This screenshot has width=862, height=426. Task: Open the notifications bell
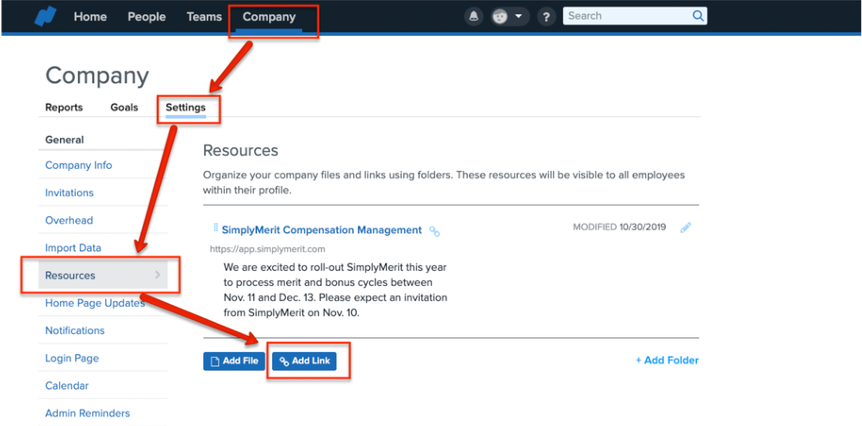tap(473, 17)
